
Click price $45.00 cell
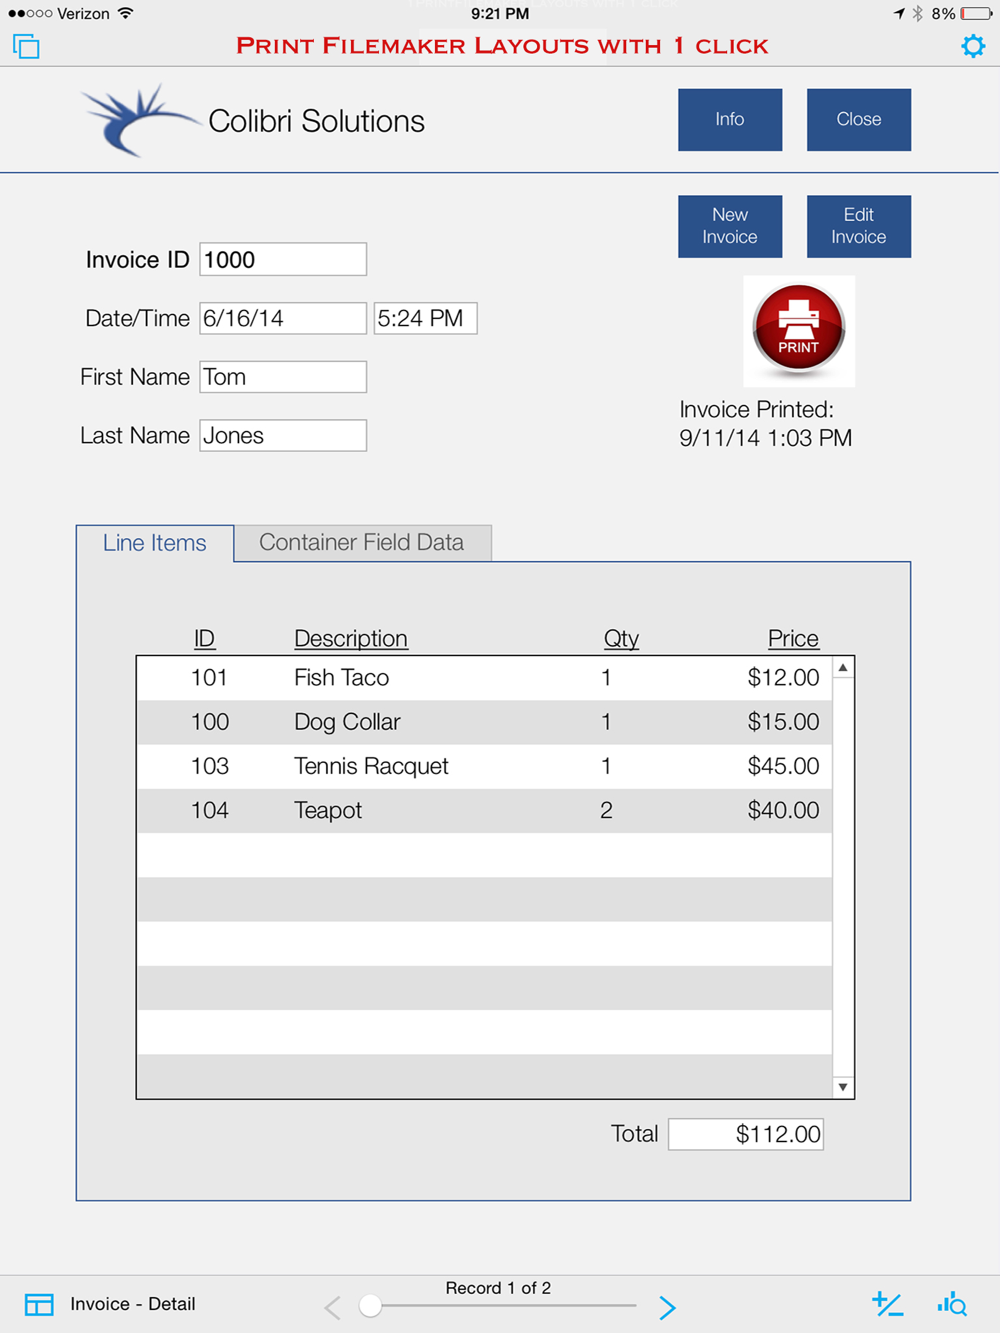tap(783, 766)
